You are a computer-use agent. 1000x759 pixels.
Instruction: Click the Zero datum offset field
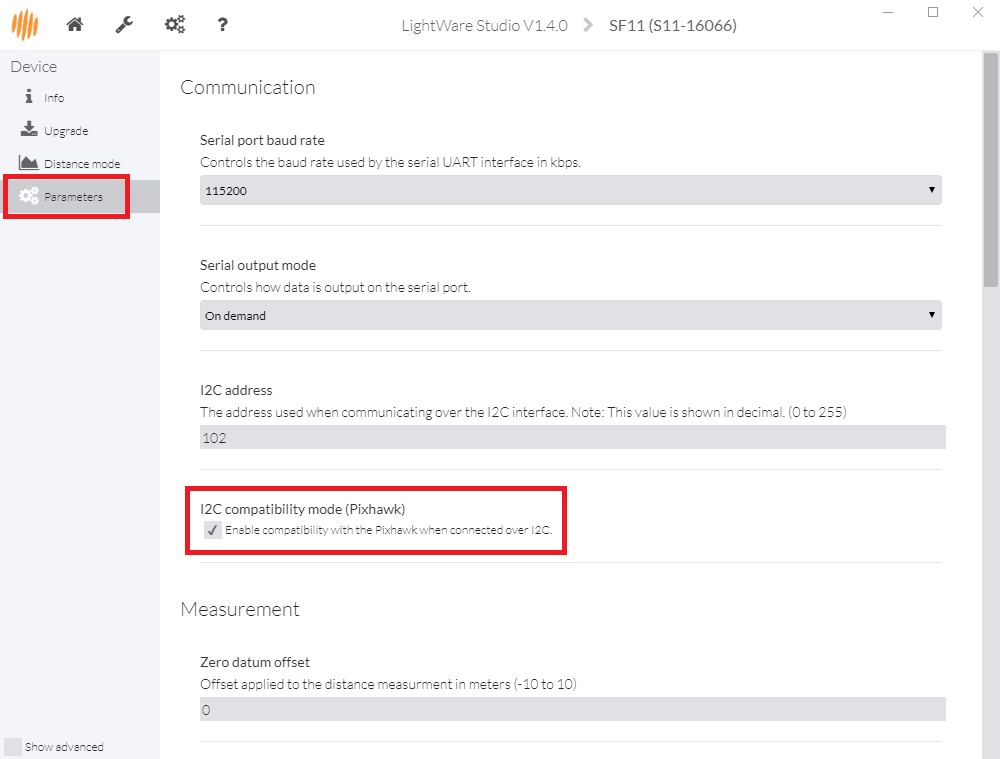coord(572,710)
